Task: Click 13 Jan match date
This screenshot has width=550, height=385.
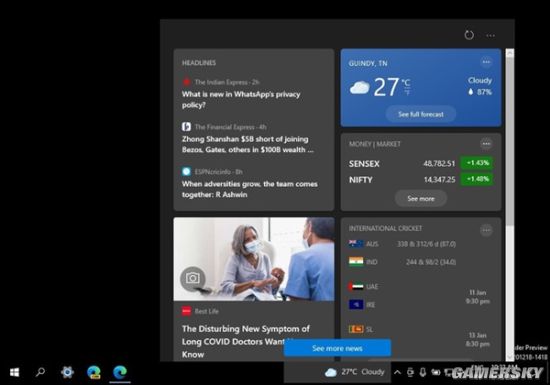Action: [x=477, y=335]
